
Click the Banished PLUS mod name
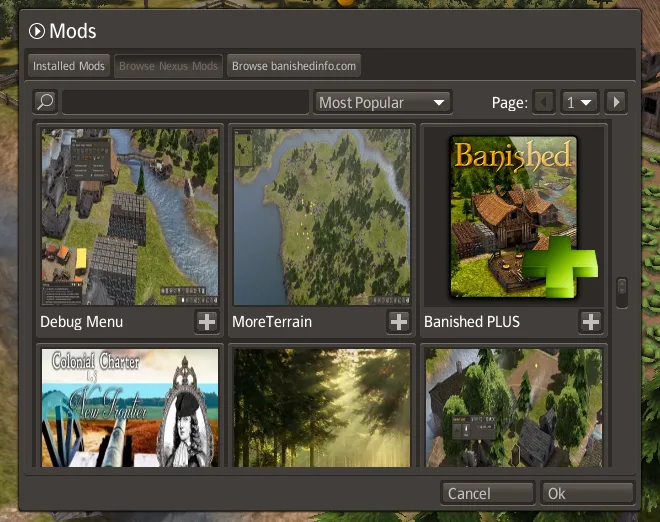click(472, 322)
